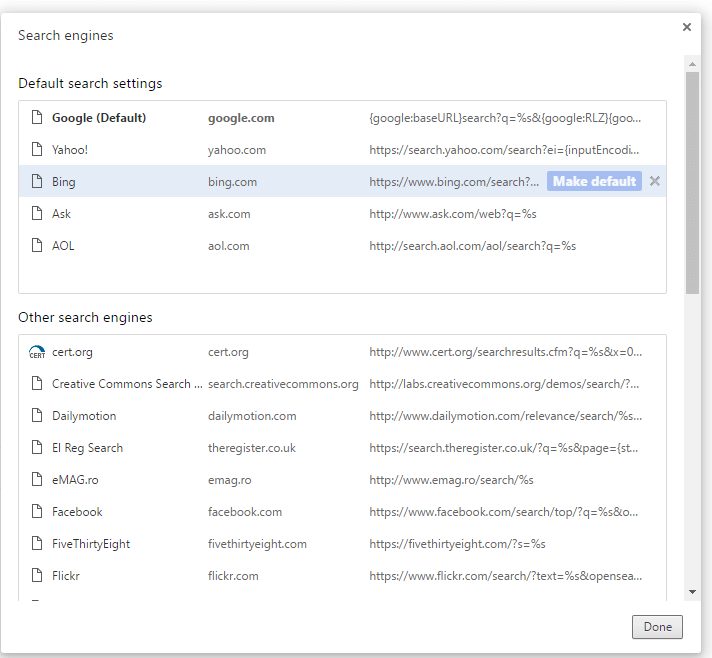Click the bing.com keyword
This screenshot has width=712, height=658.
tap(232, 182)
